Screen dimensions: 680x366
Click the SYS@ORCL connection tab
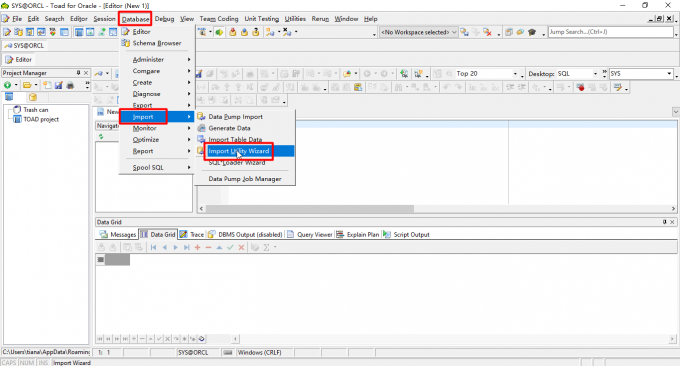point(24,46)
